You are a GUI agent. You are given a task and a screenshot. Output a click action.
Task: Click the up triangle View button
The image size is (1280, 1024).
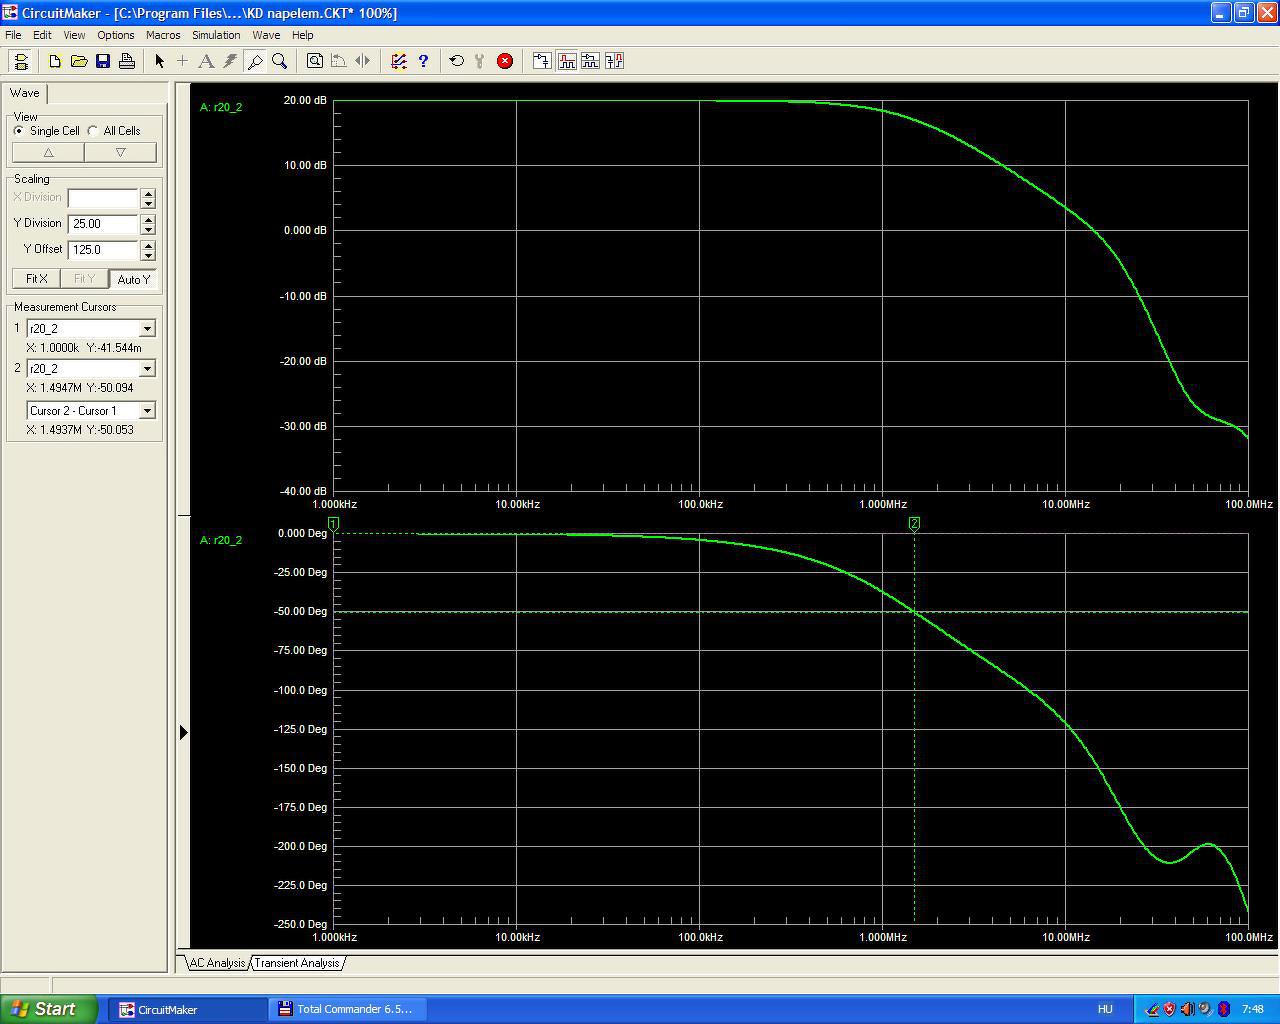click(48, 152)
